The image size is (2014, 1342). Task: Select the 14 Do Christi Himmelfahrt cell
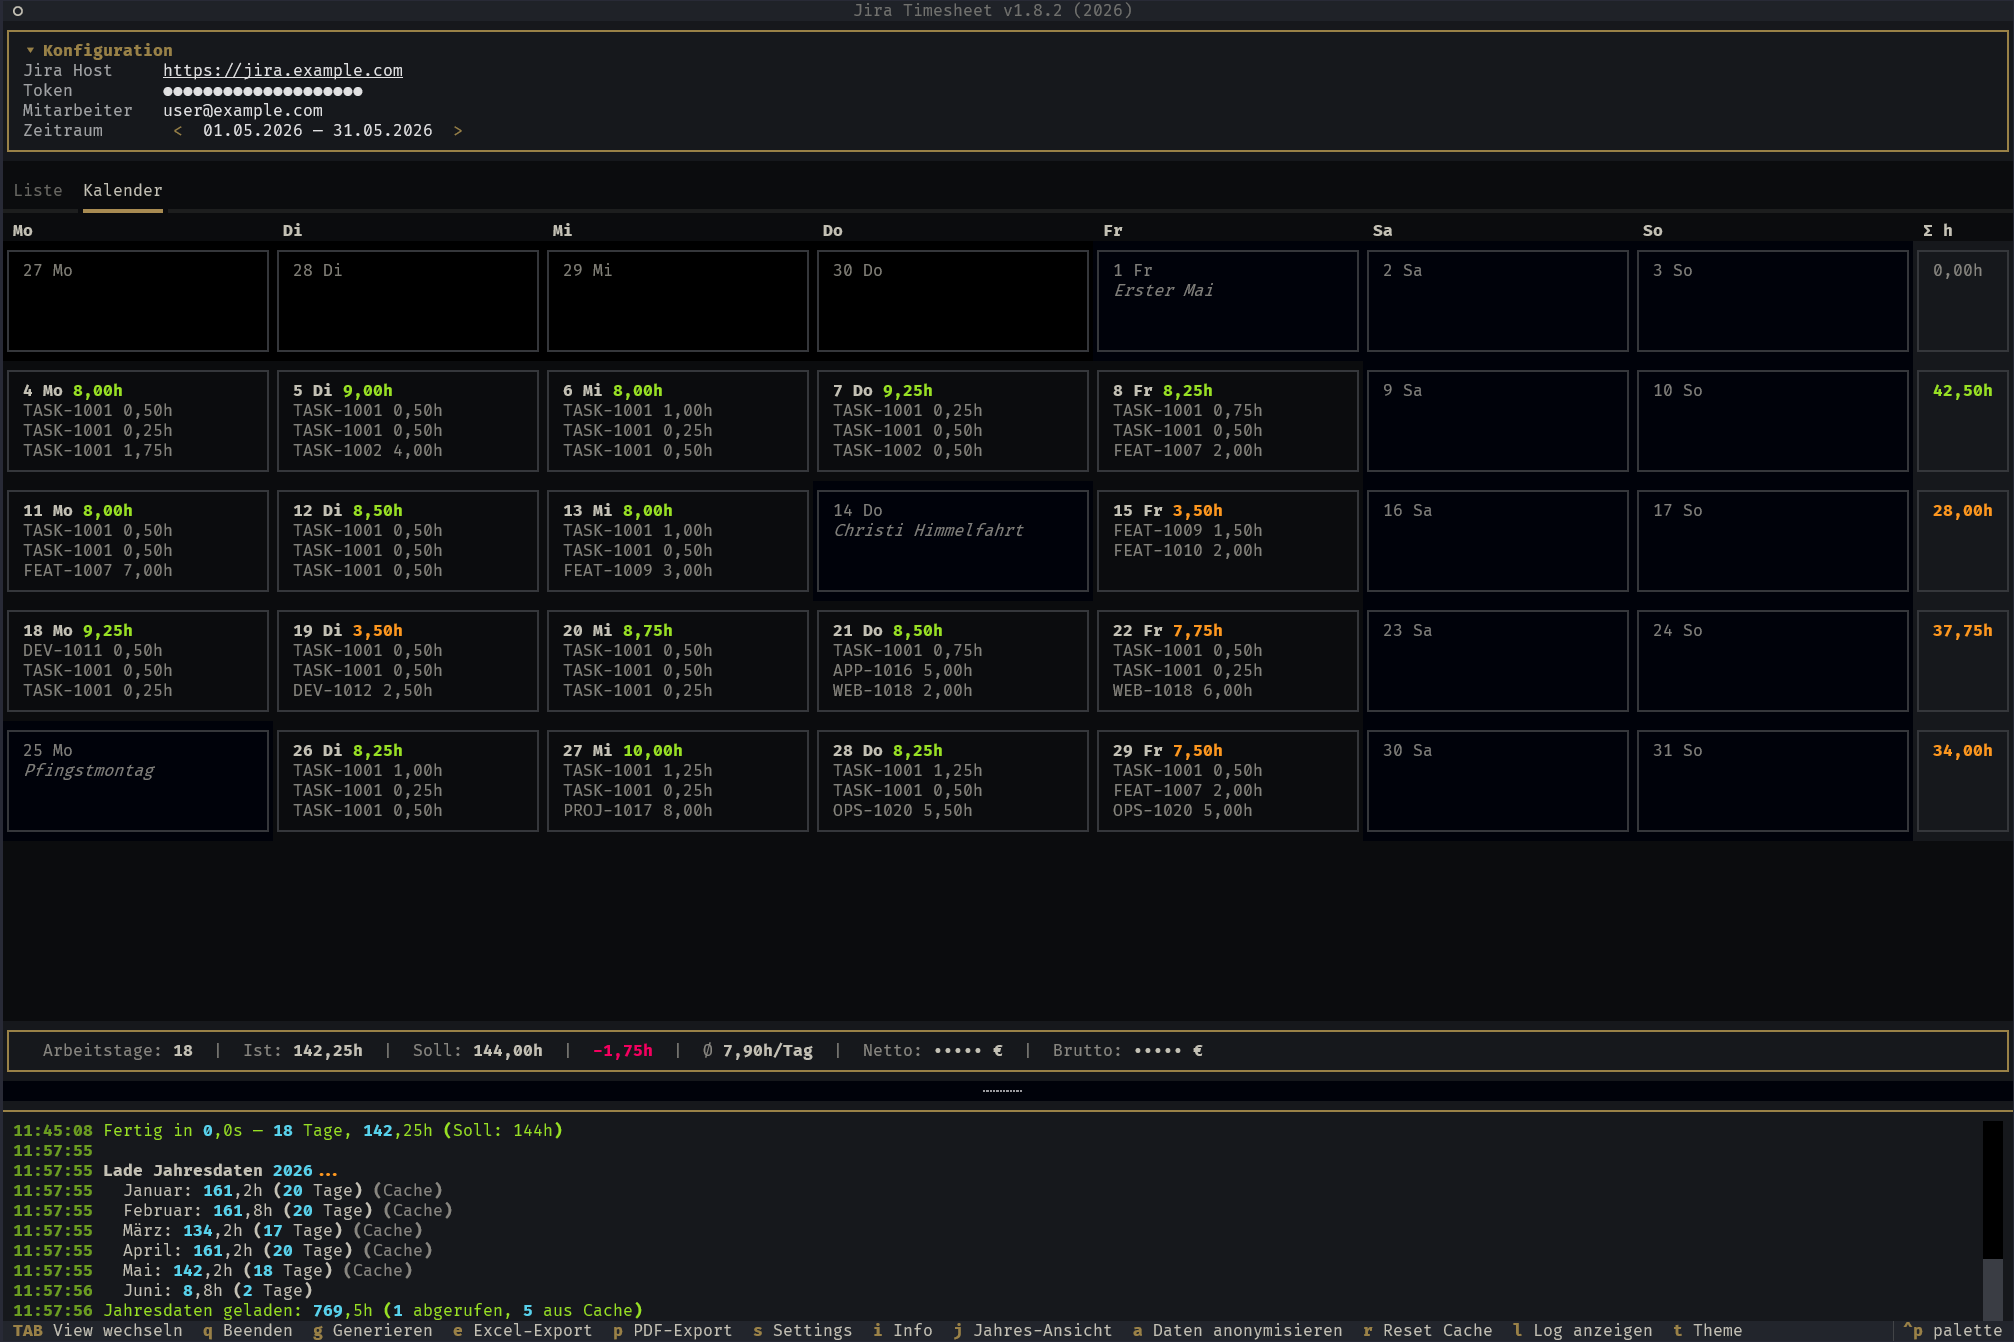(953, 541)
